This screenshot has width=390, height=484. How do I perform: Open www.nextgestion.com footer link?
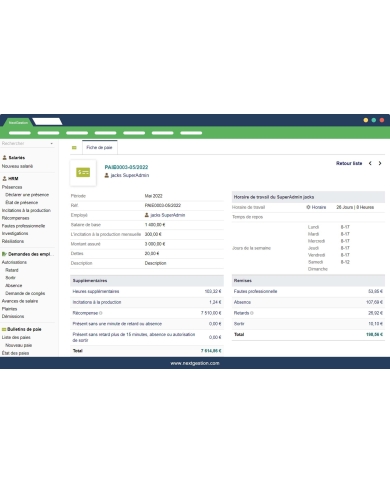pyautogui.click(x=195, y=363)
